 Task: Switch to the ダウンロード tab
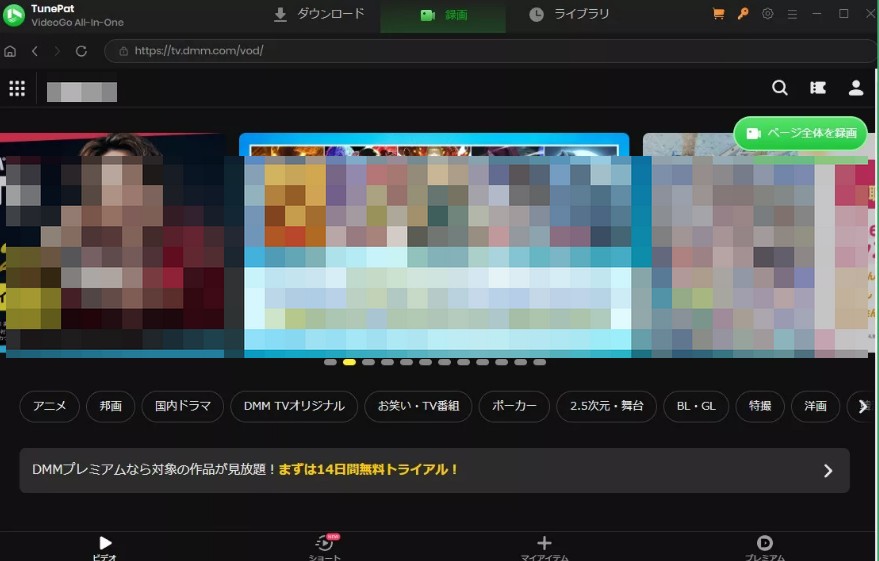pos(319,14)
